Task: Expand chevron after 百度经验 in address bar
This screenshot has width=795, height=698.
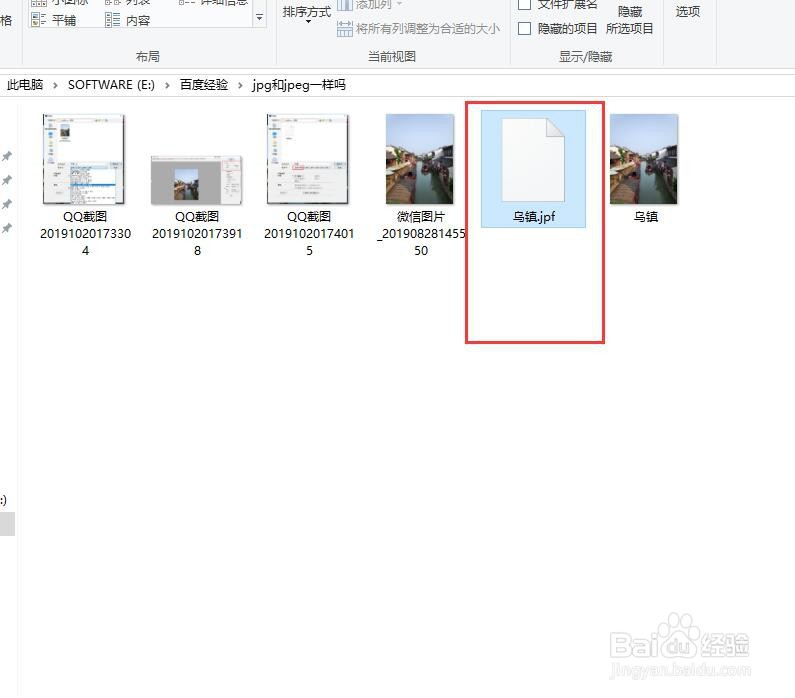Action: coord(240,85)
